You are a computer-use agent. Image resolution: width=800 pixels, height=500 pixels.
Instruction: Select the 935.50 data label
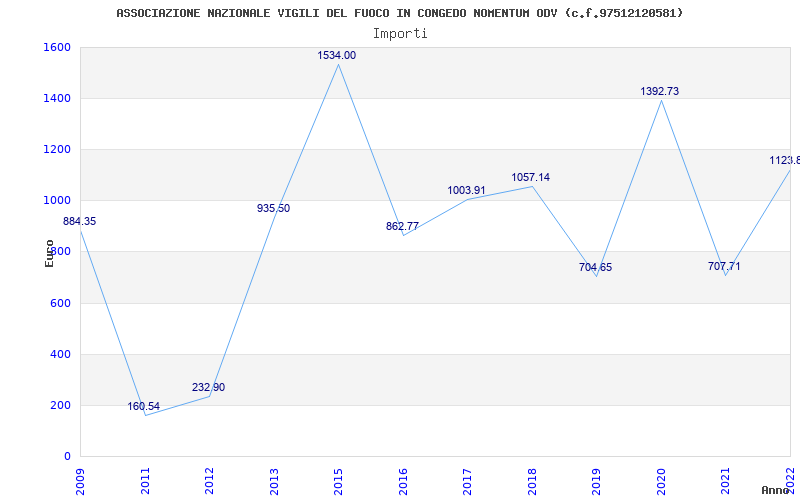coord(273,208)
